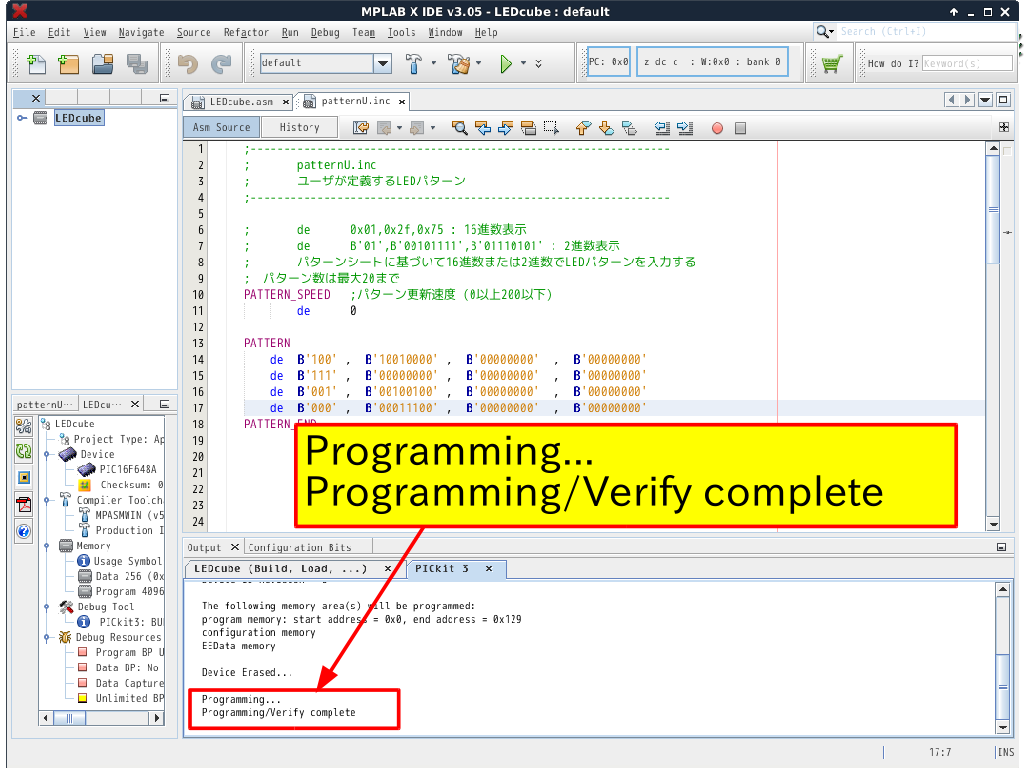Click the Find Selection magnifier icon
The height and width of the screenshot is (768, 1024).
click(x=460, y=128)
